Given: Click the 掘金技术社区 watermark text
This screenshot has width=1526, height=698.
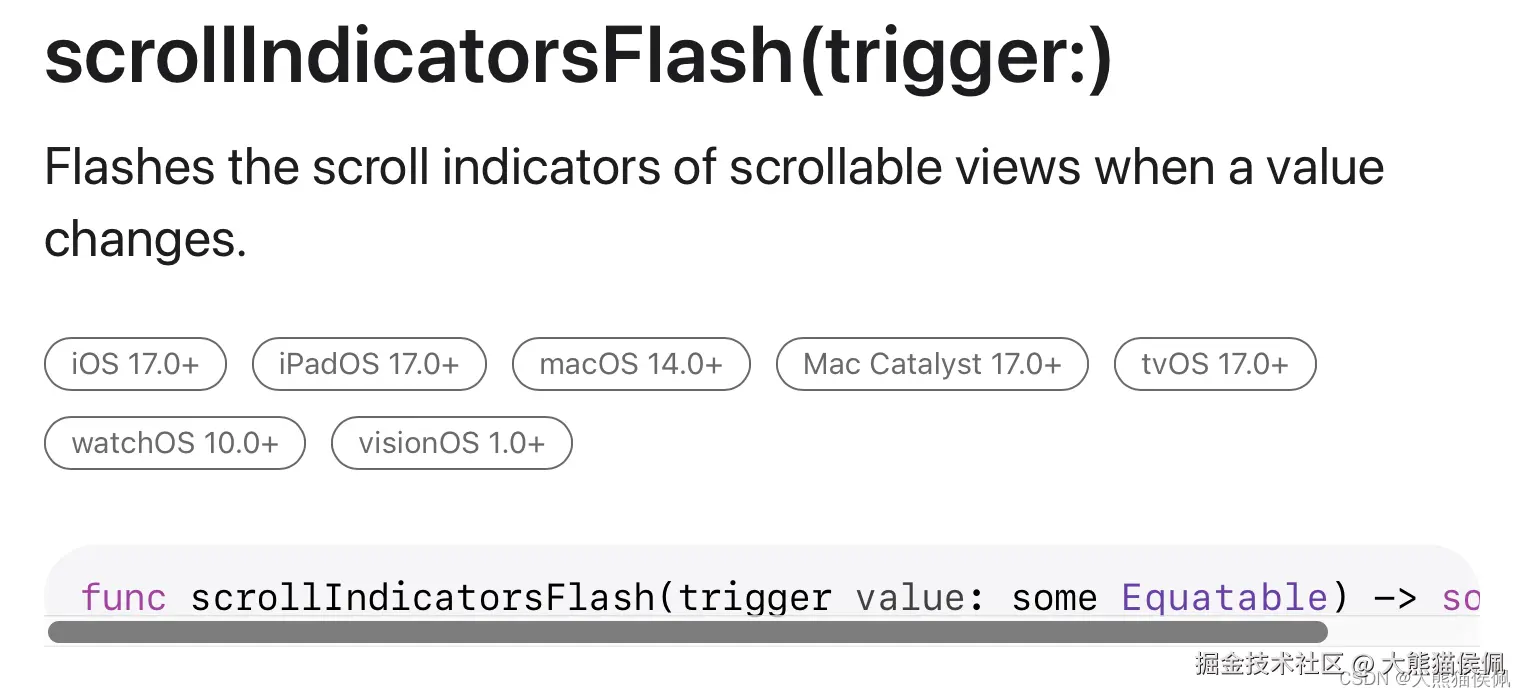Looking at the screenshot, I should click(x=1270, y=662).
